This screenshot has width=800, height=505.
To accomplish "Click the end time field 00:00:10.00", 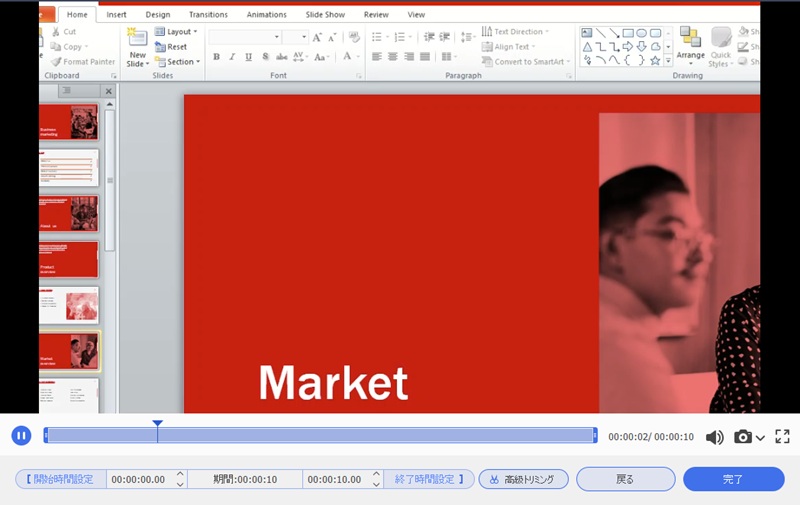I will (334, 479).
